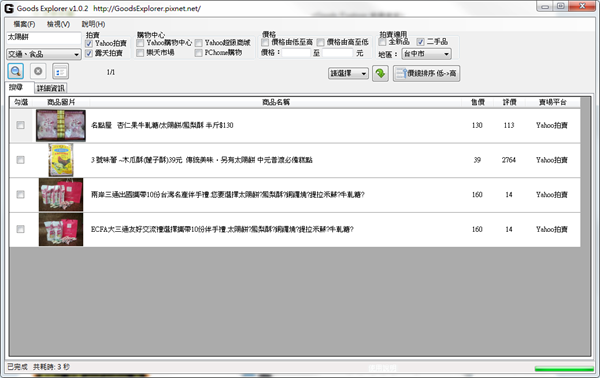Tick the checkbox for the 名點屋 row
Screen dimensions: 600x378
point(21,125)
